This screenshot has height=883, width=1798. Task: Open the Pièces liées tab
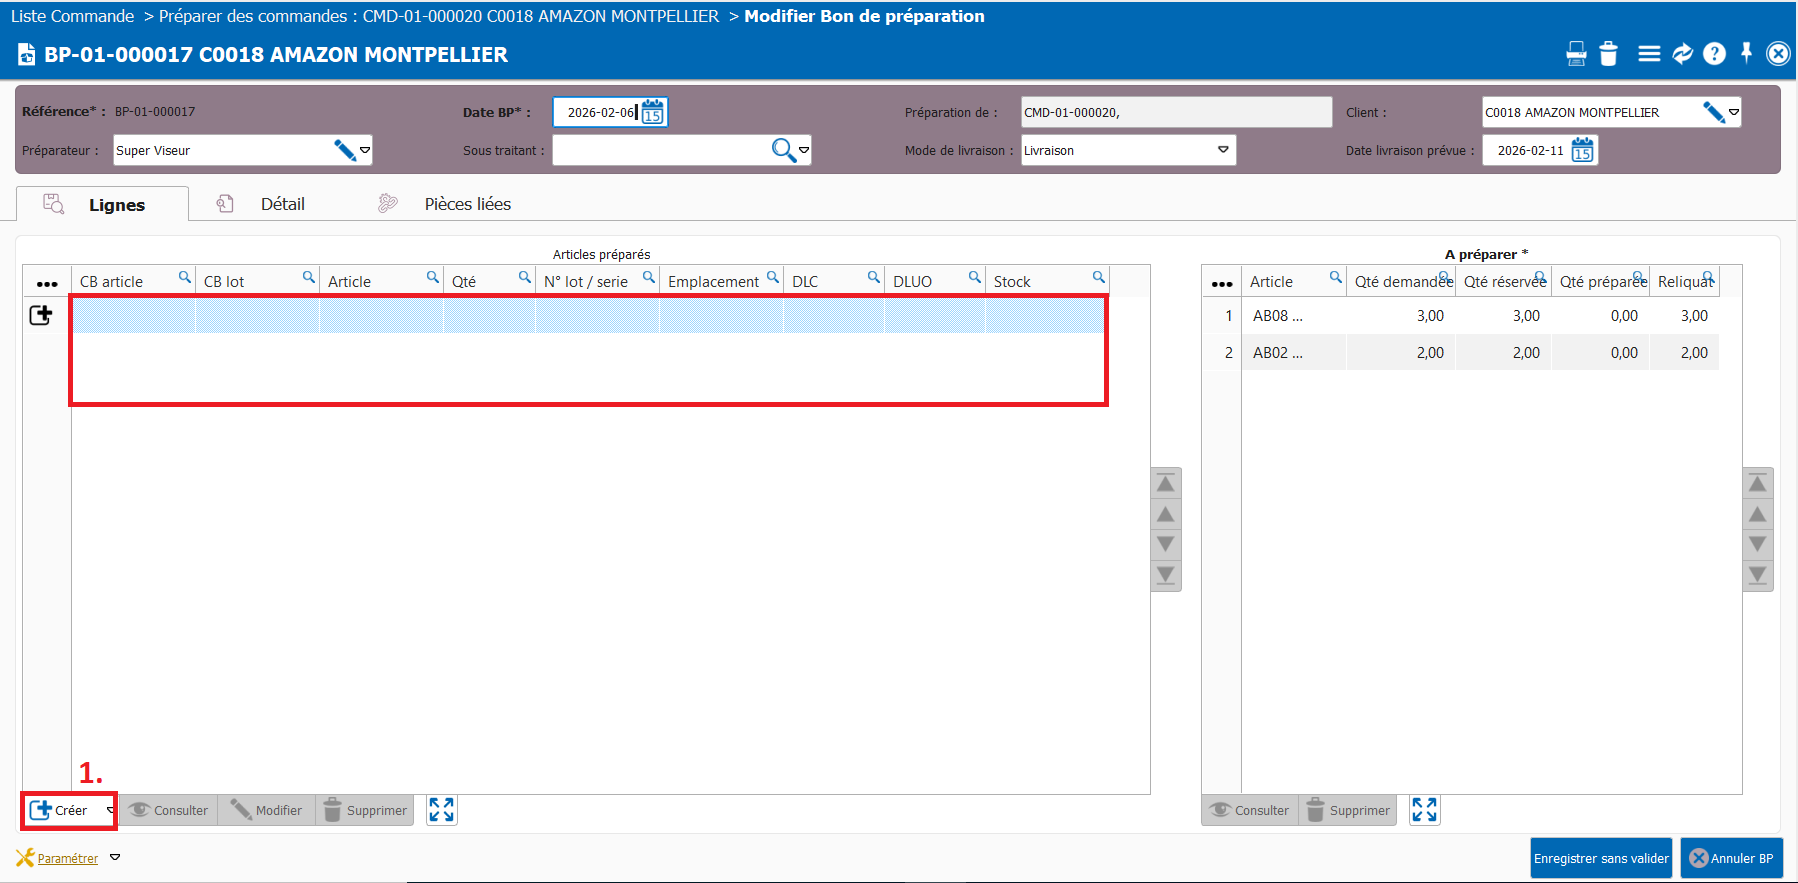(467, 204)
